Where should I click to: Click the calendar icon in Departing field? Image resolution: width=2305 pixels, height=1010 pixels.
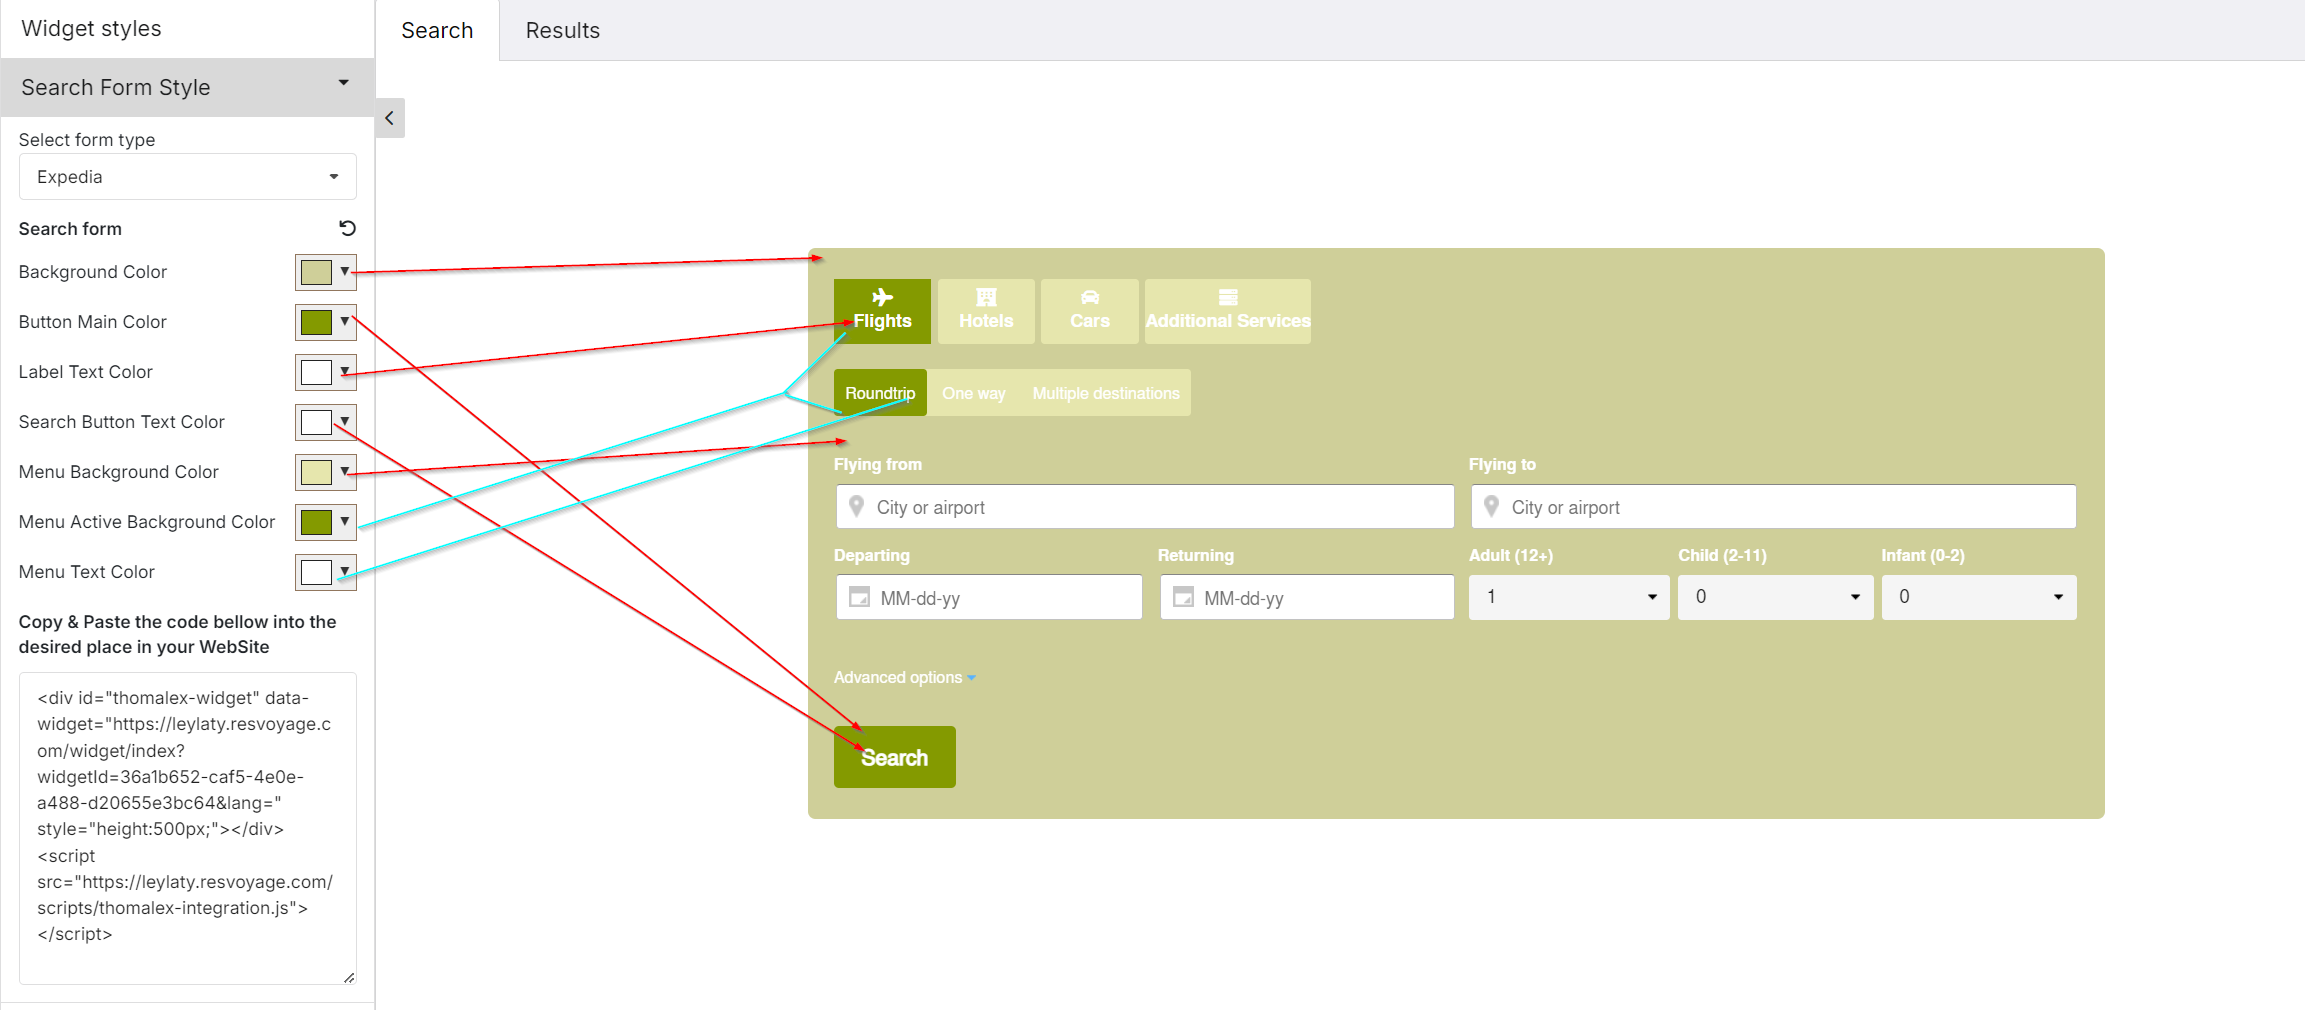click(x=859, y=597)
